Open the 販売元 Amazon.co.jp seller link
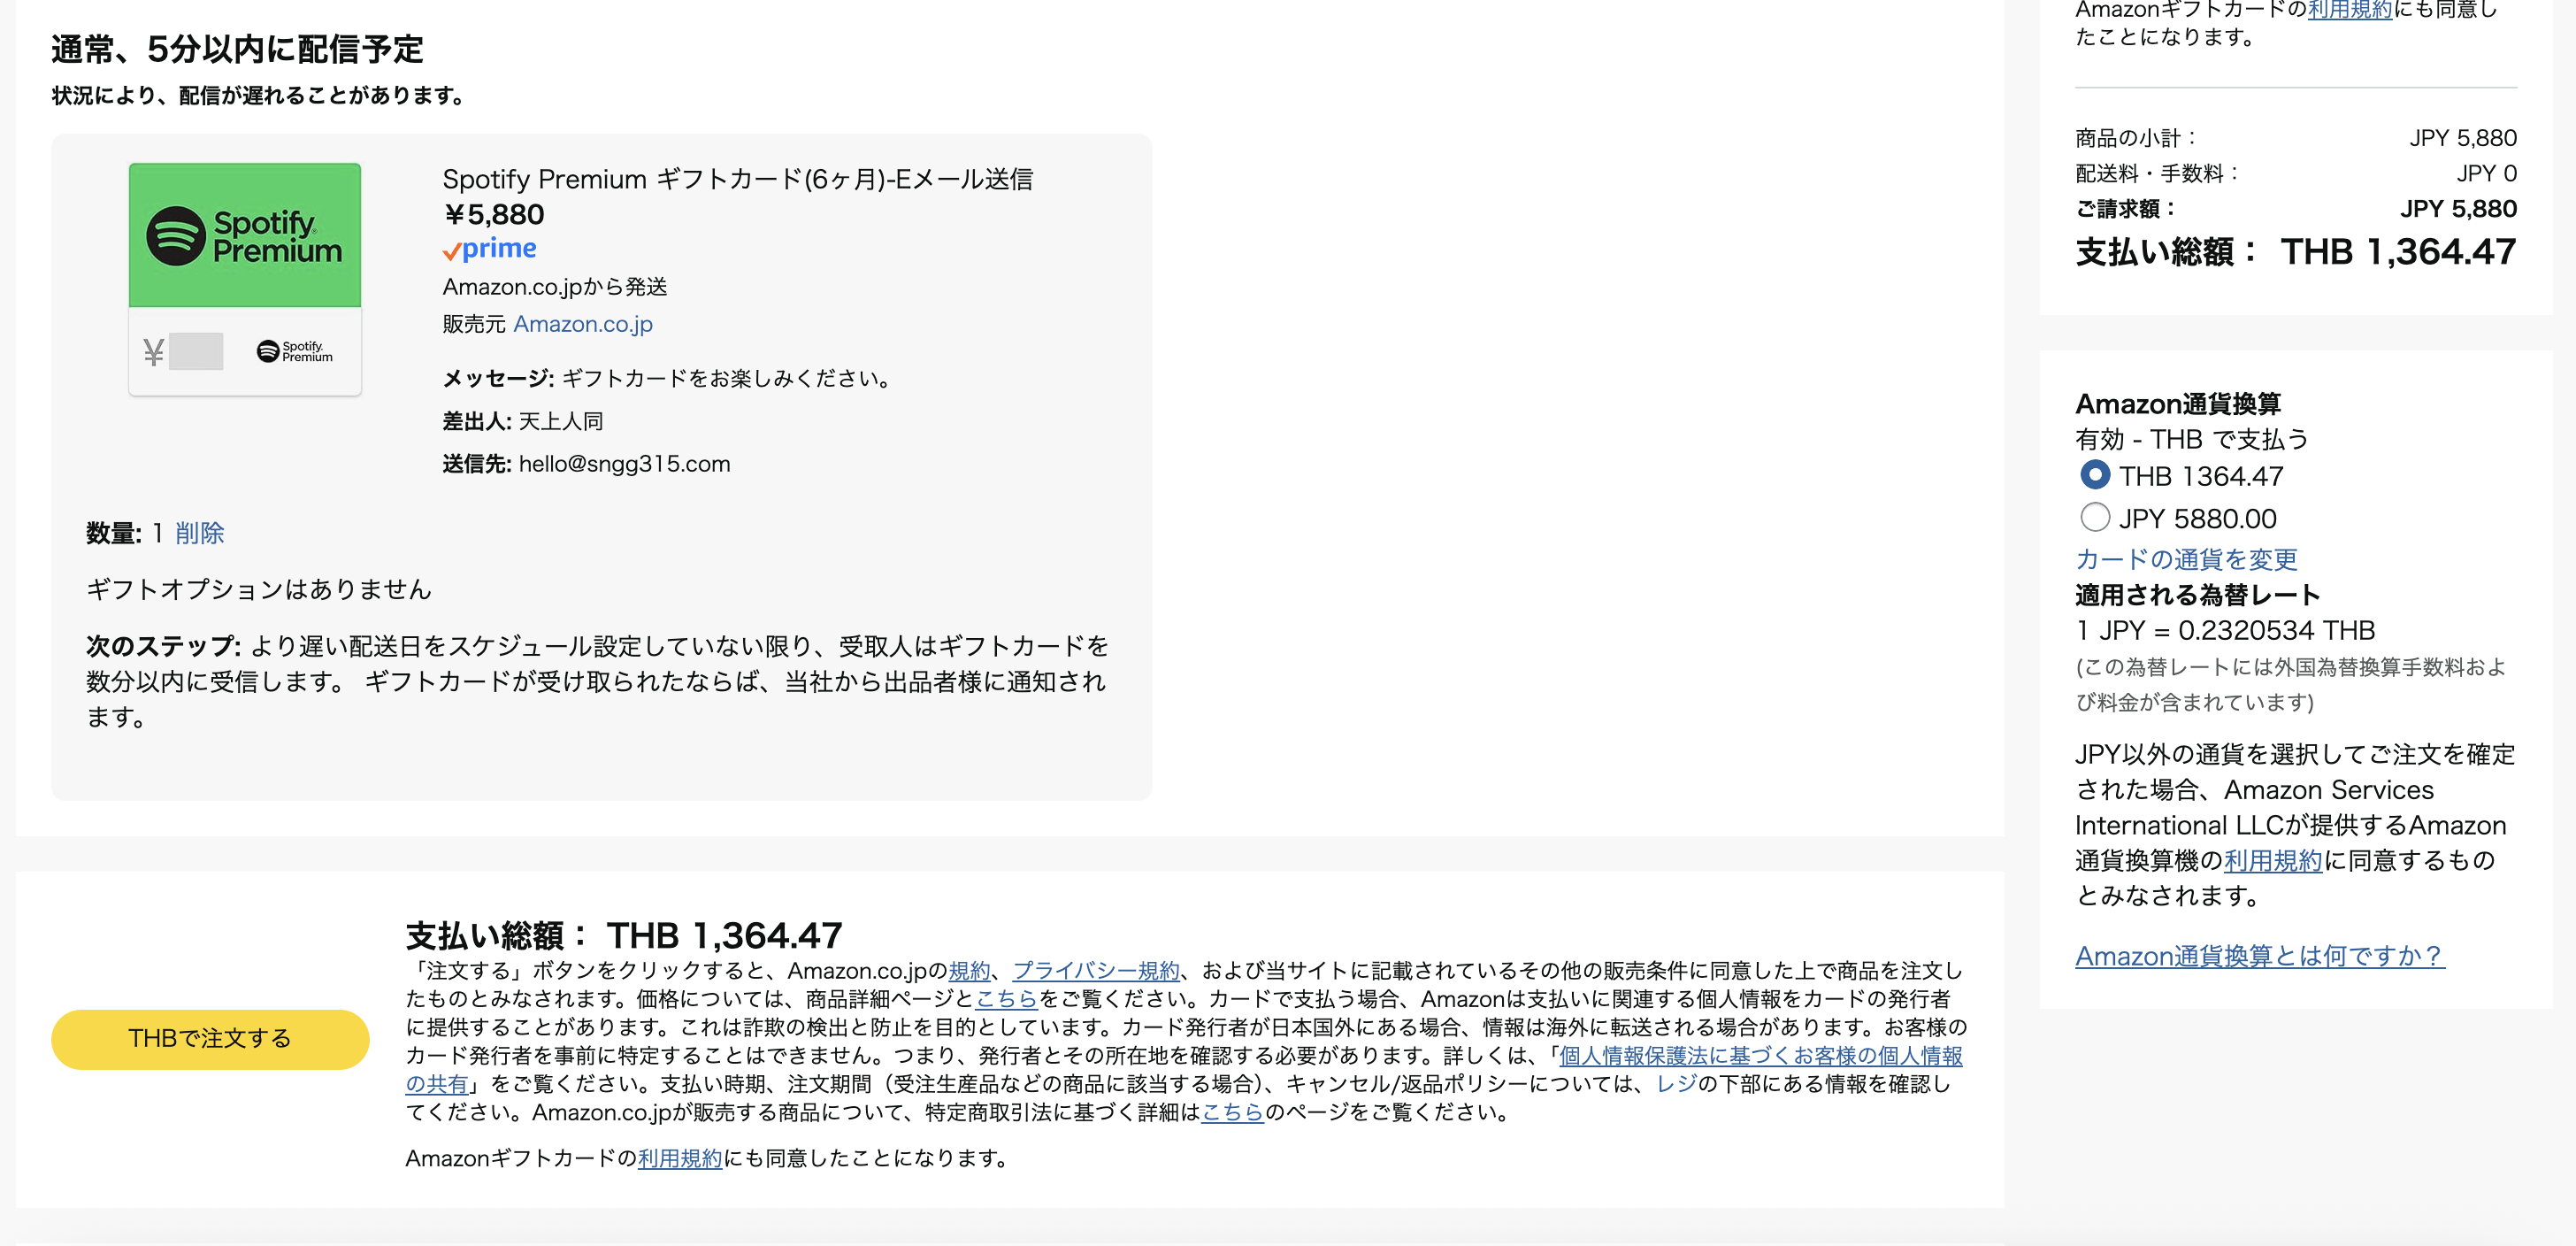This screenshot has width=2576, height=1246. pos(583,324)
